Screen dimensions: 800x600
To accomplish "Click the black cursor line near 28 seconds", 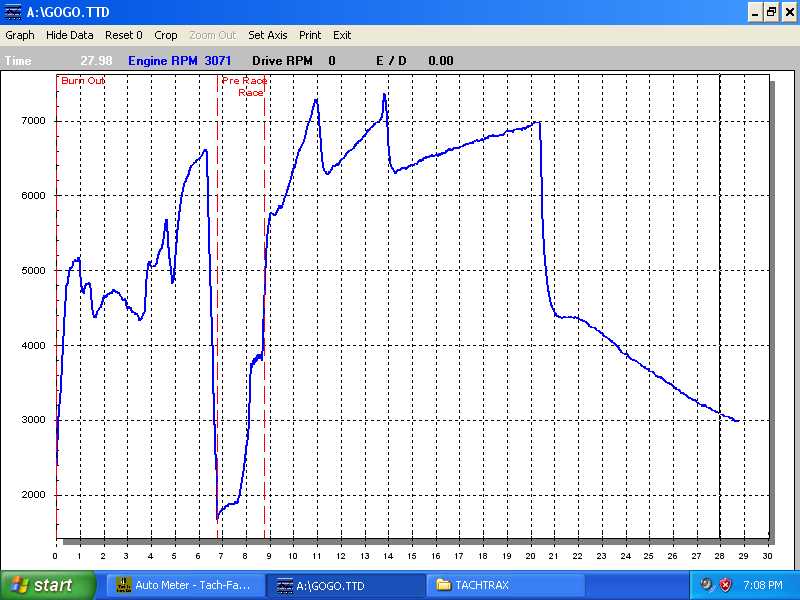I will pyautogui.click(x=720, y=306).
